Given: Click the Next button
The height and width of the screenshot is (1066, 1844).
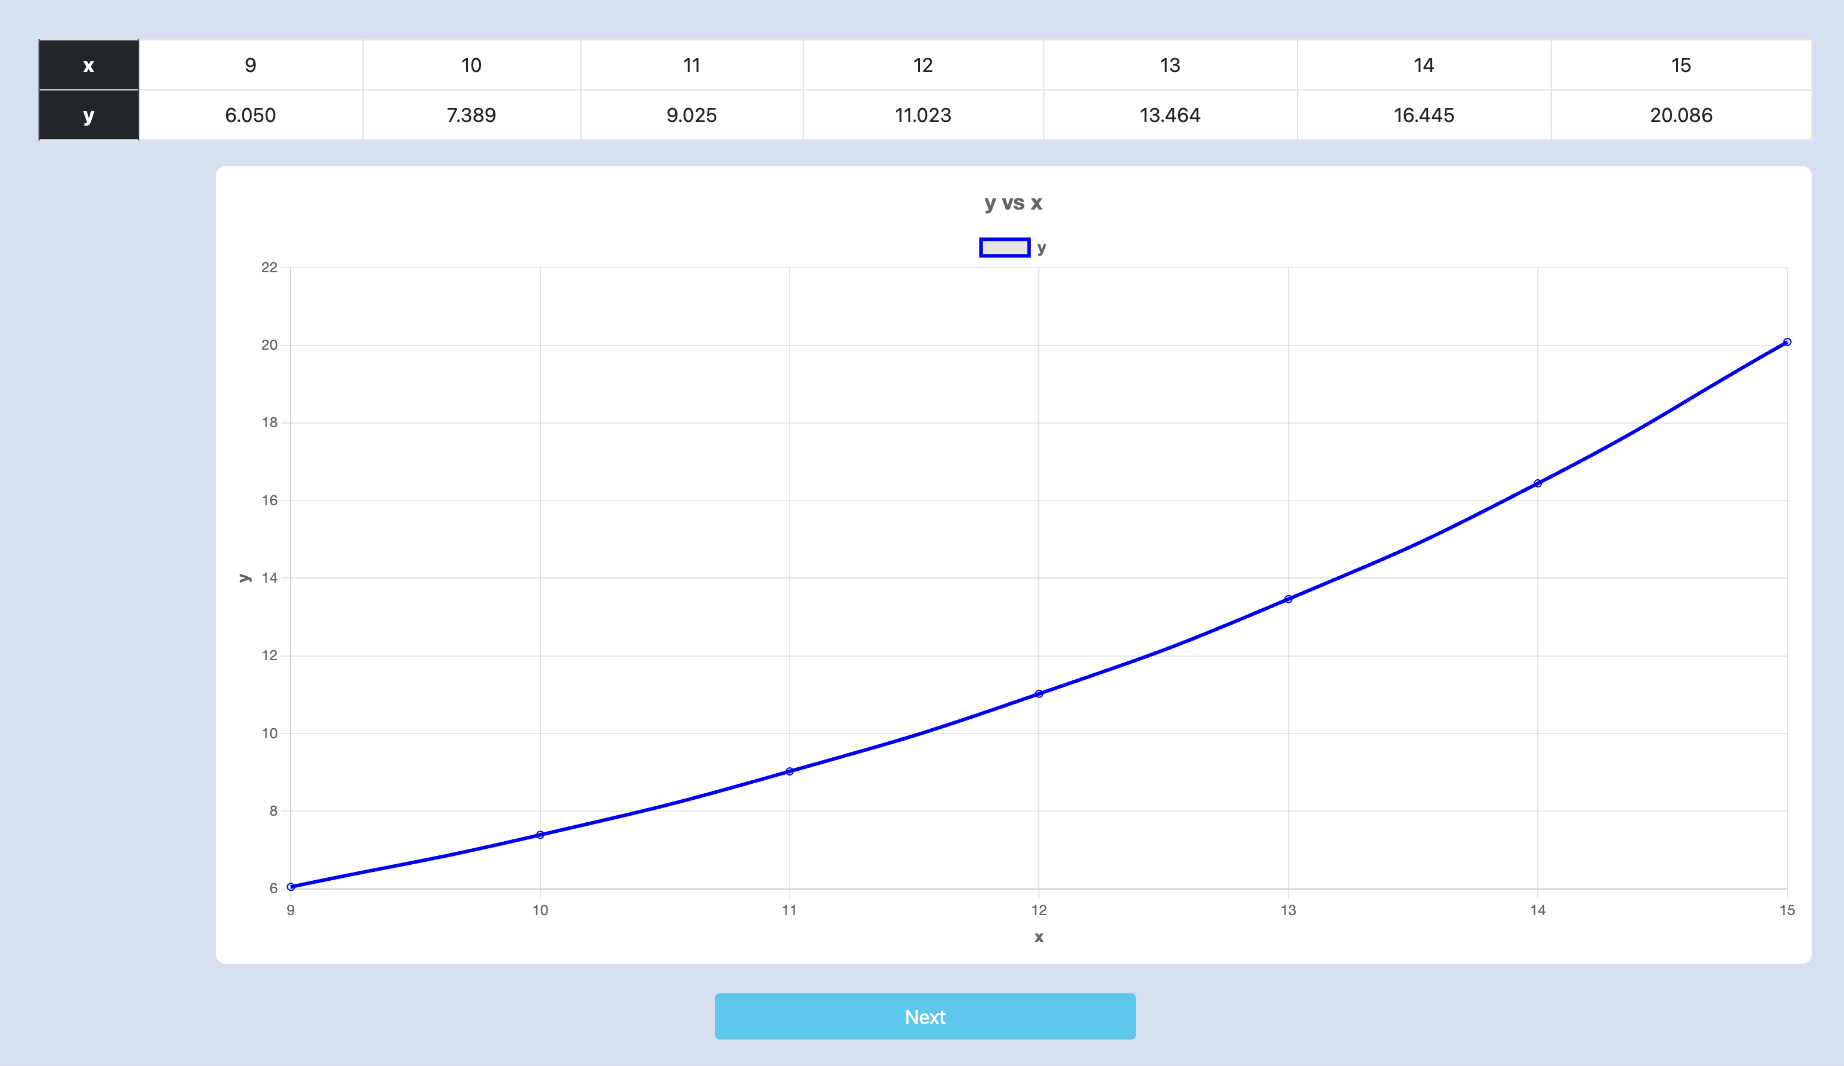Looking at the screenshot, I should tap(925, 1016).
